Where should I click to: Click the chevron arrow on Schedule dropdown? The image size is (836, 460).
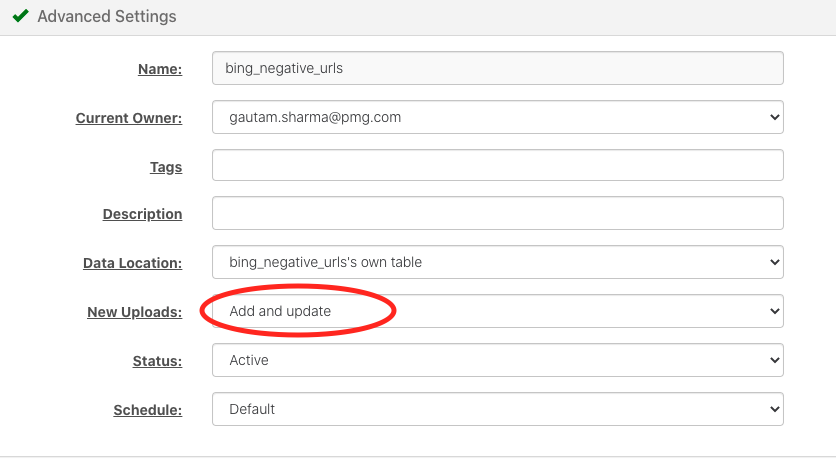775,409
